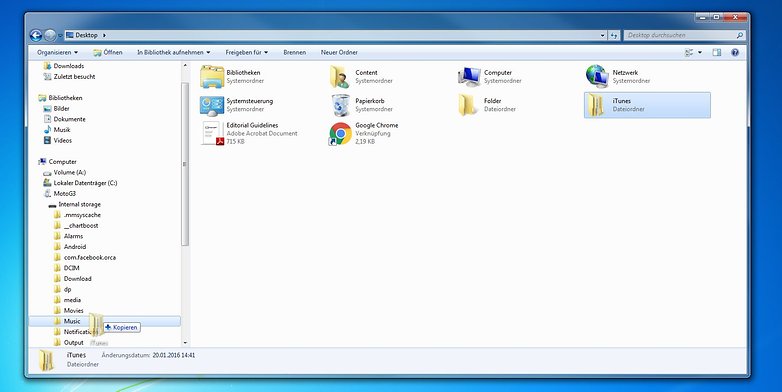
Task: Open recent pages dropdown next to Forward
Action: (60, 35)
